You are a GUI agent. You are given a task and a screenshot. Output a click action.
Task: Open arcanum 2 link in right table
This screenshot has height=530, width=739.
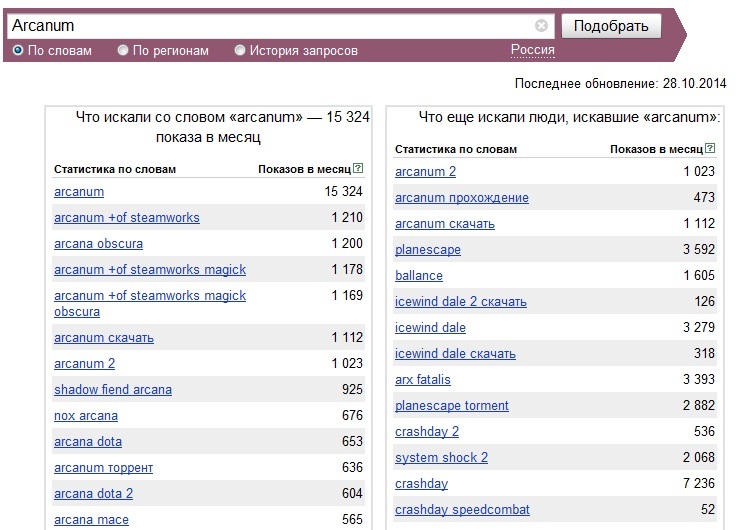pos(425,171)
